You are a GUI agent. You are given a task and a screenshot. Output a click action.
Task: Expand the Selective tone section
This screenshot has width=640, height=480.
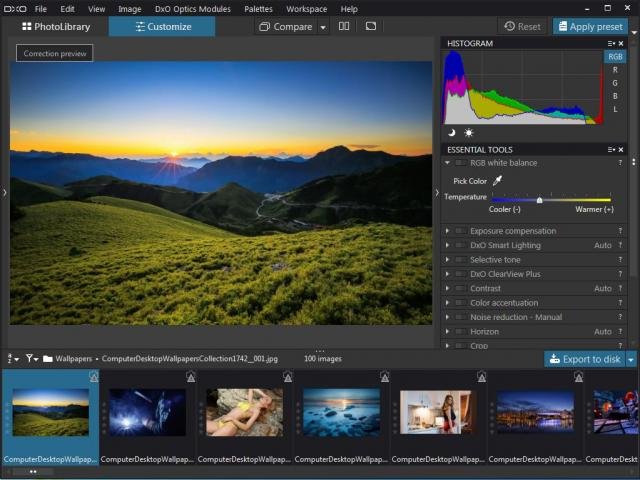[447, 260]
